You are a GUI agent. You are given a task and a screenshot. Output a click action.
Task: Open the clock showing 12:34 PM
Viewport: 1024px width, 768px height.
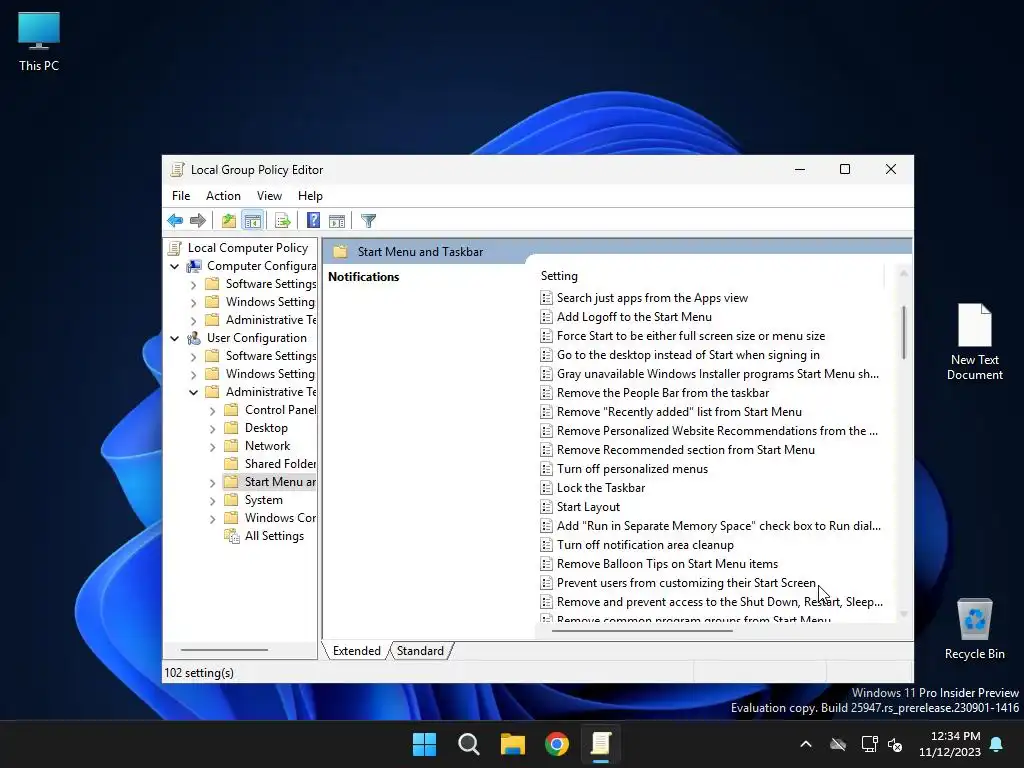point(950,744)
